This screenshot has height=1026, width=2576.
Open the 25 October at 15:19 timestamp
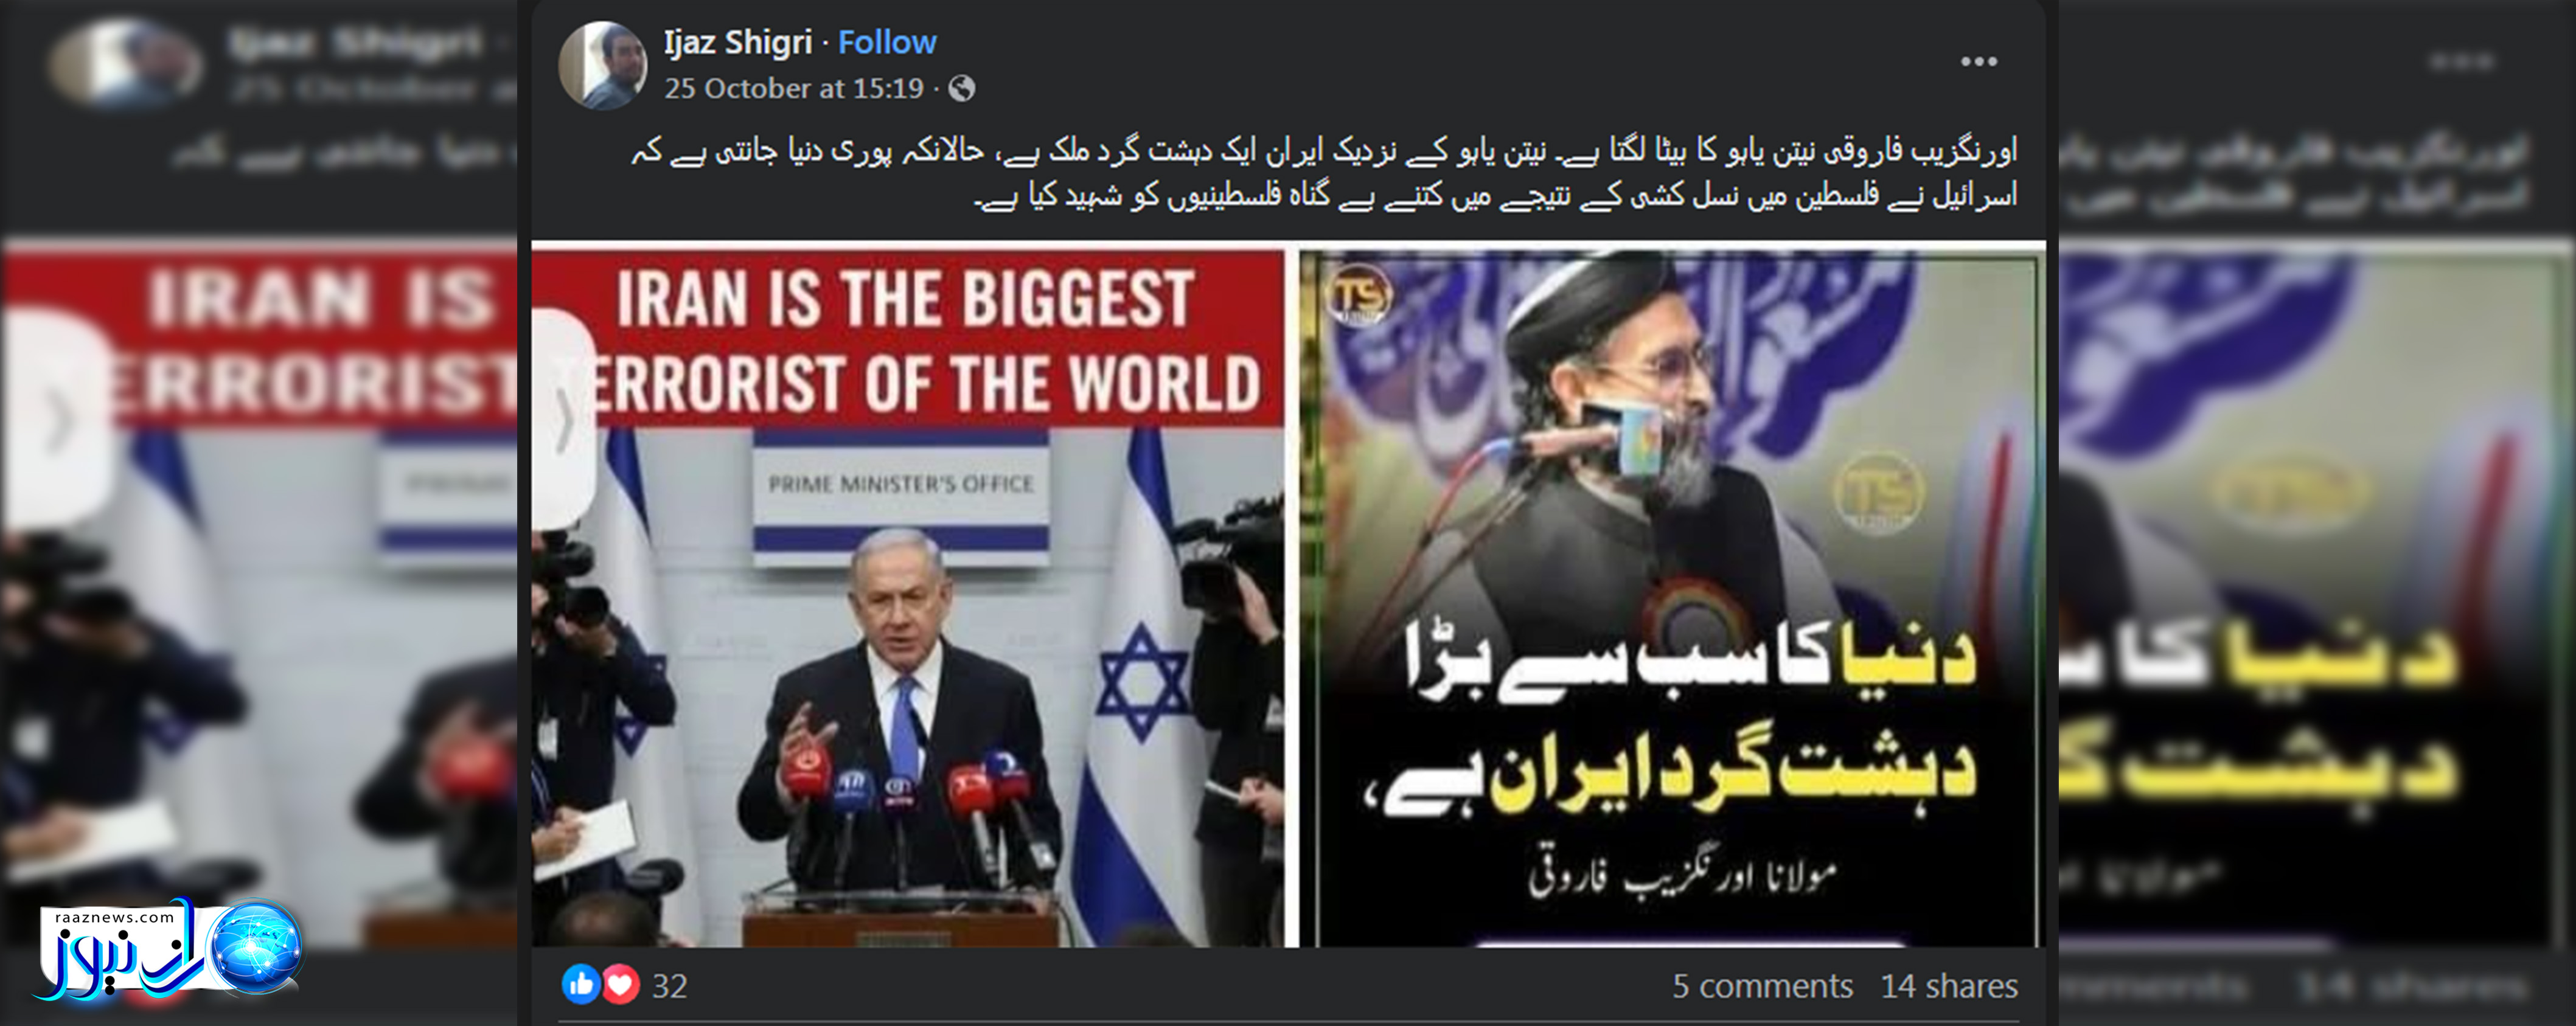point(794,88)
